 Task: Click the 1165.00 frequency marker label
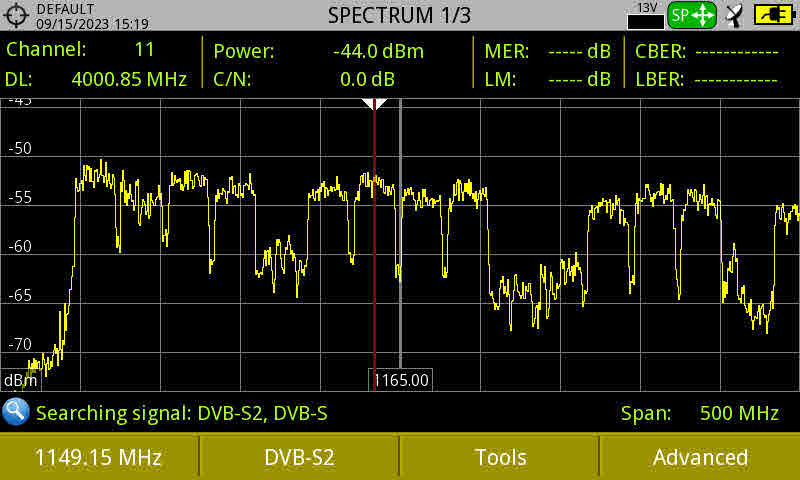[401, 380]
